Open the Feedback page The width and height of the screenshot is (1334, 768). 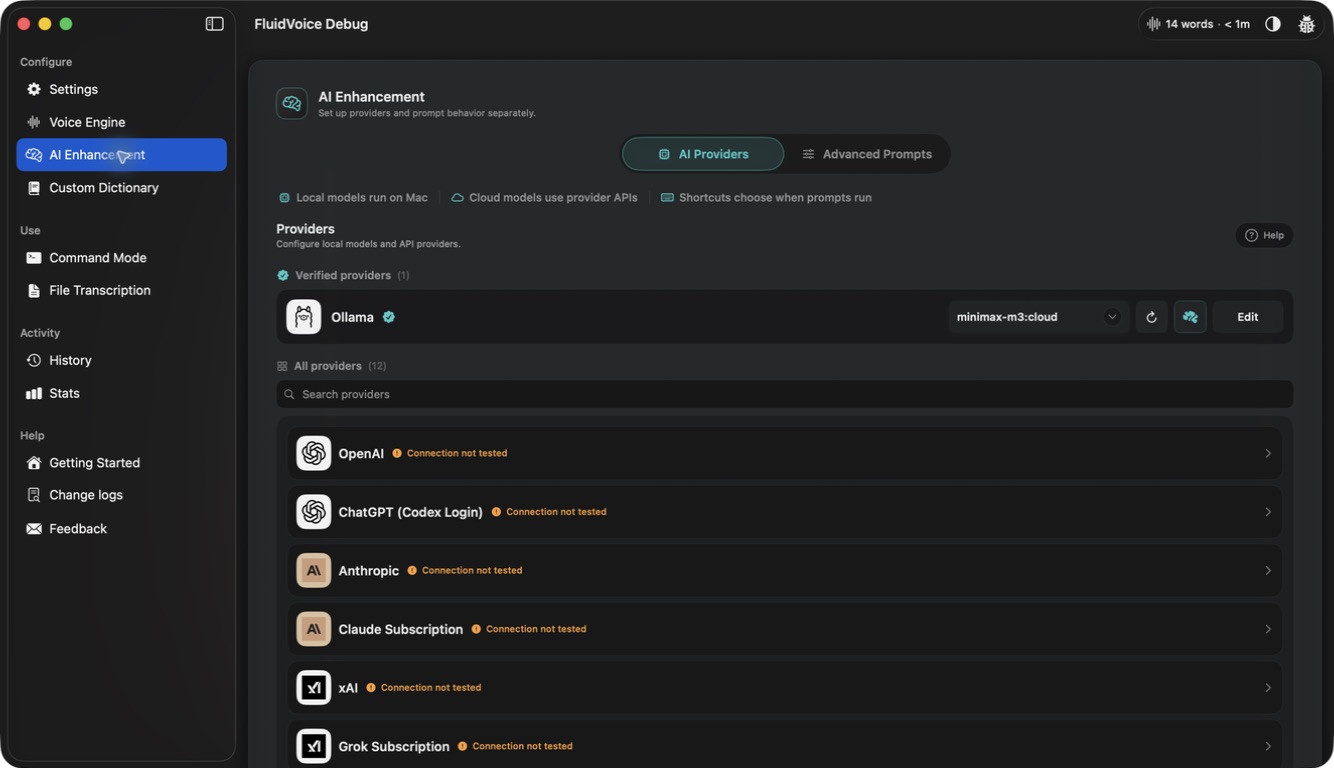click(121, 528)
